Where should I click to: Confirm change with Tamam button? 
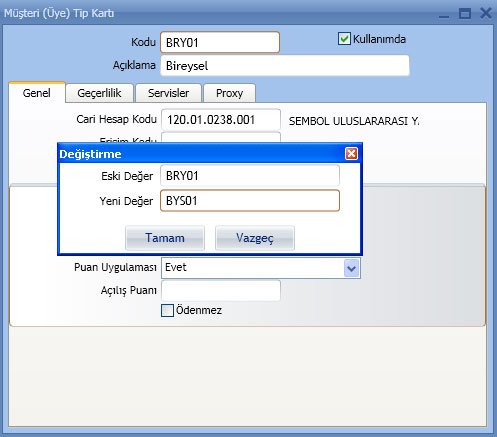165,238
